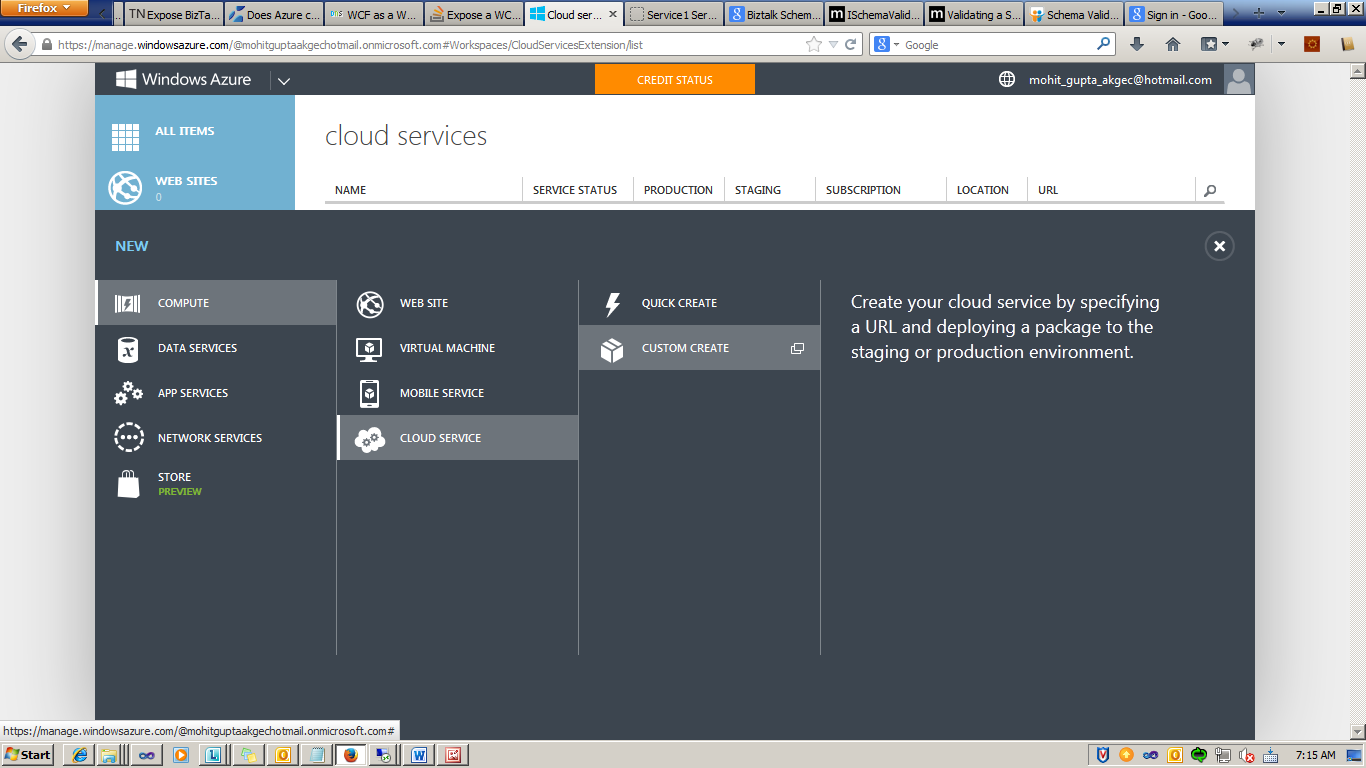Go to Firefox home page icon

tap(1173, 45)
